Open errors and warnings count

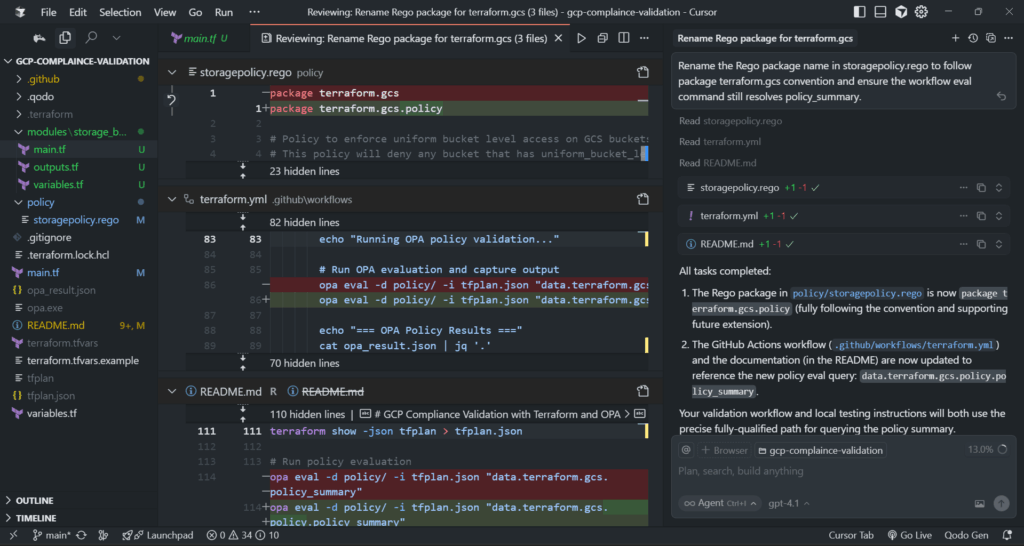click(243, 536)
